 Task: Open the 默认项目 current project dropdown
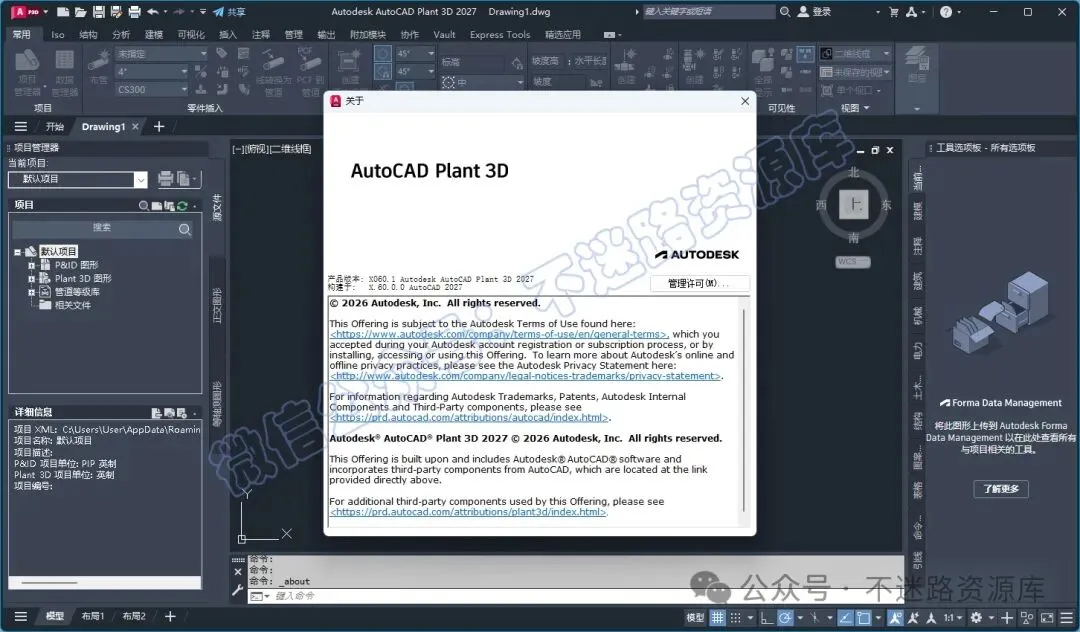pyautogui.click(x=78, y=179)
